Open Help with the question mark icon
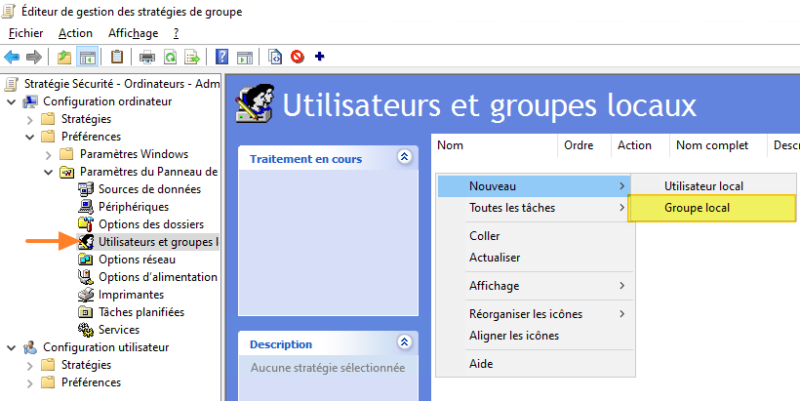The image size is (800, 401). (222, 57)
